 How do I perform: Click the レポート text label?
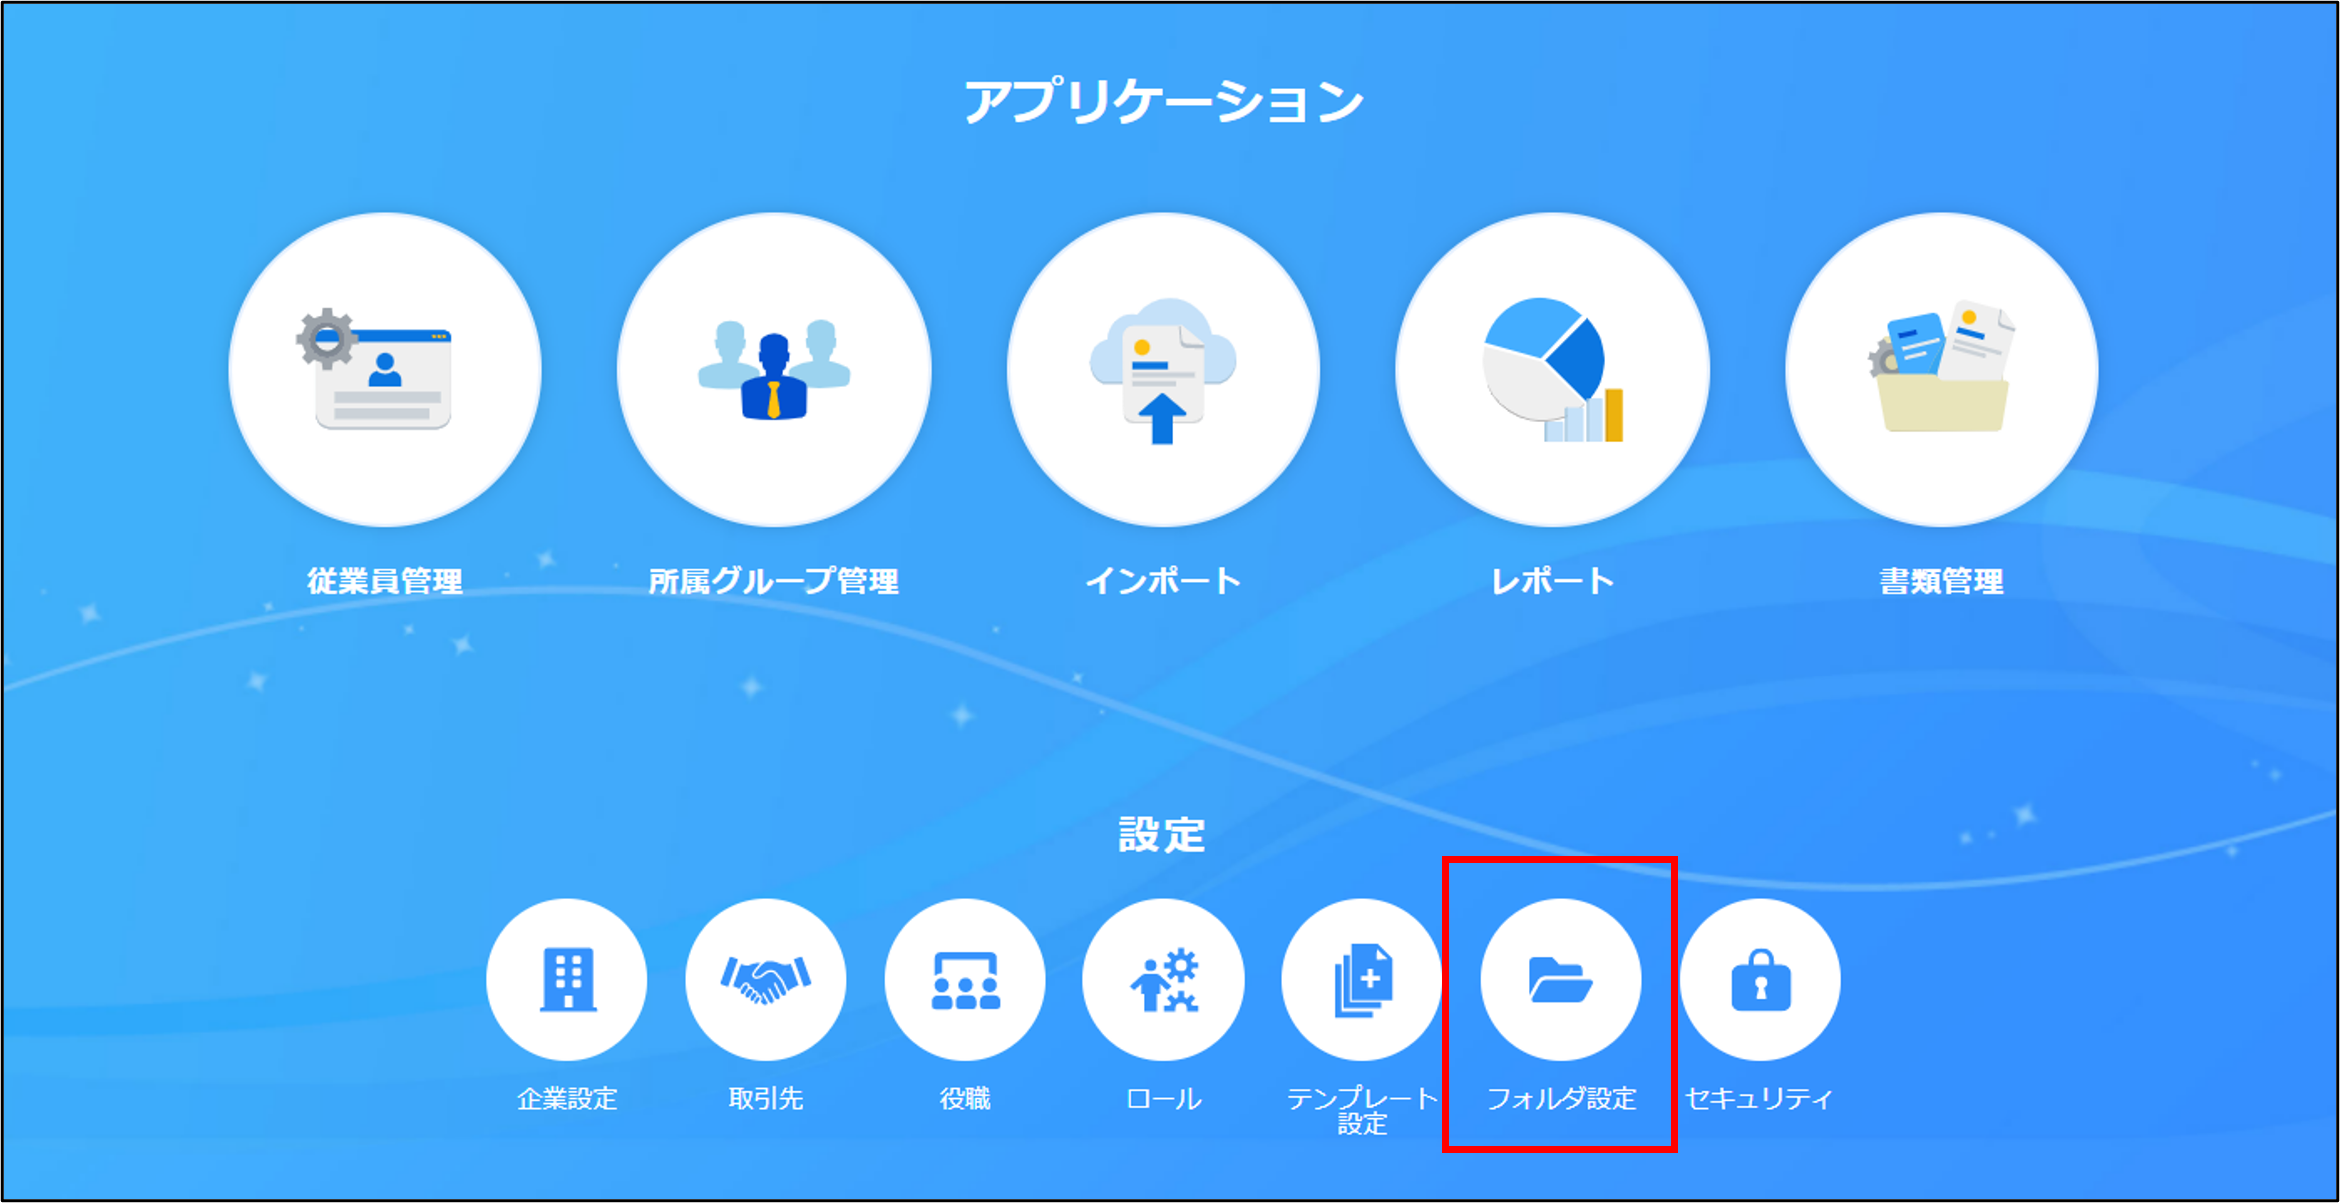pyautogui.click(x=1552, y=581)
